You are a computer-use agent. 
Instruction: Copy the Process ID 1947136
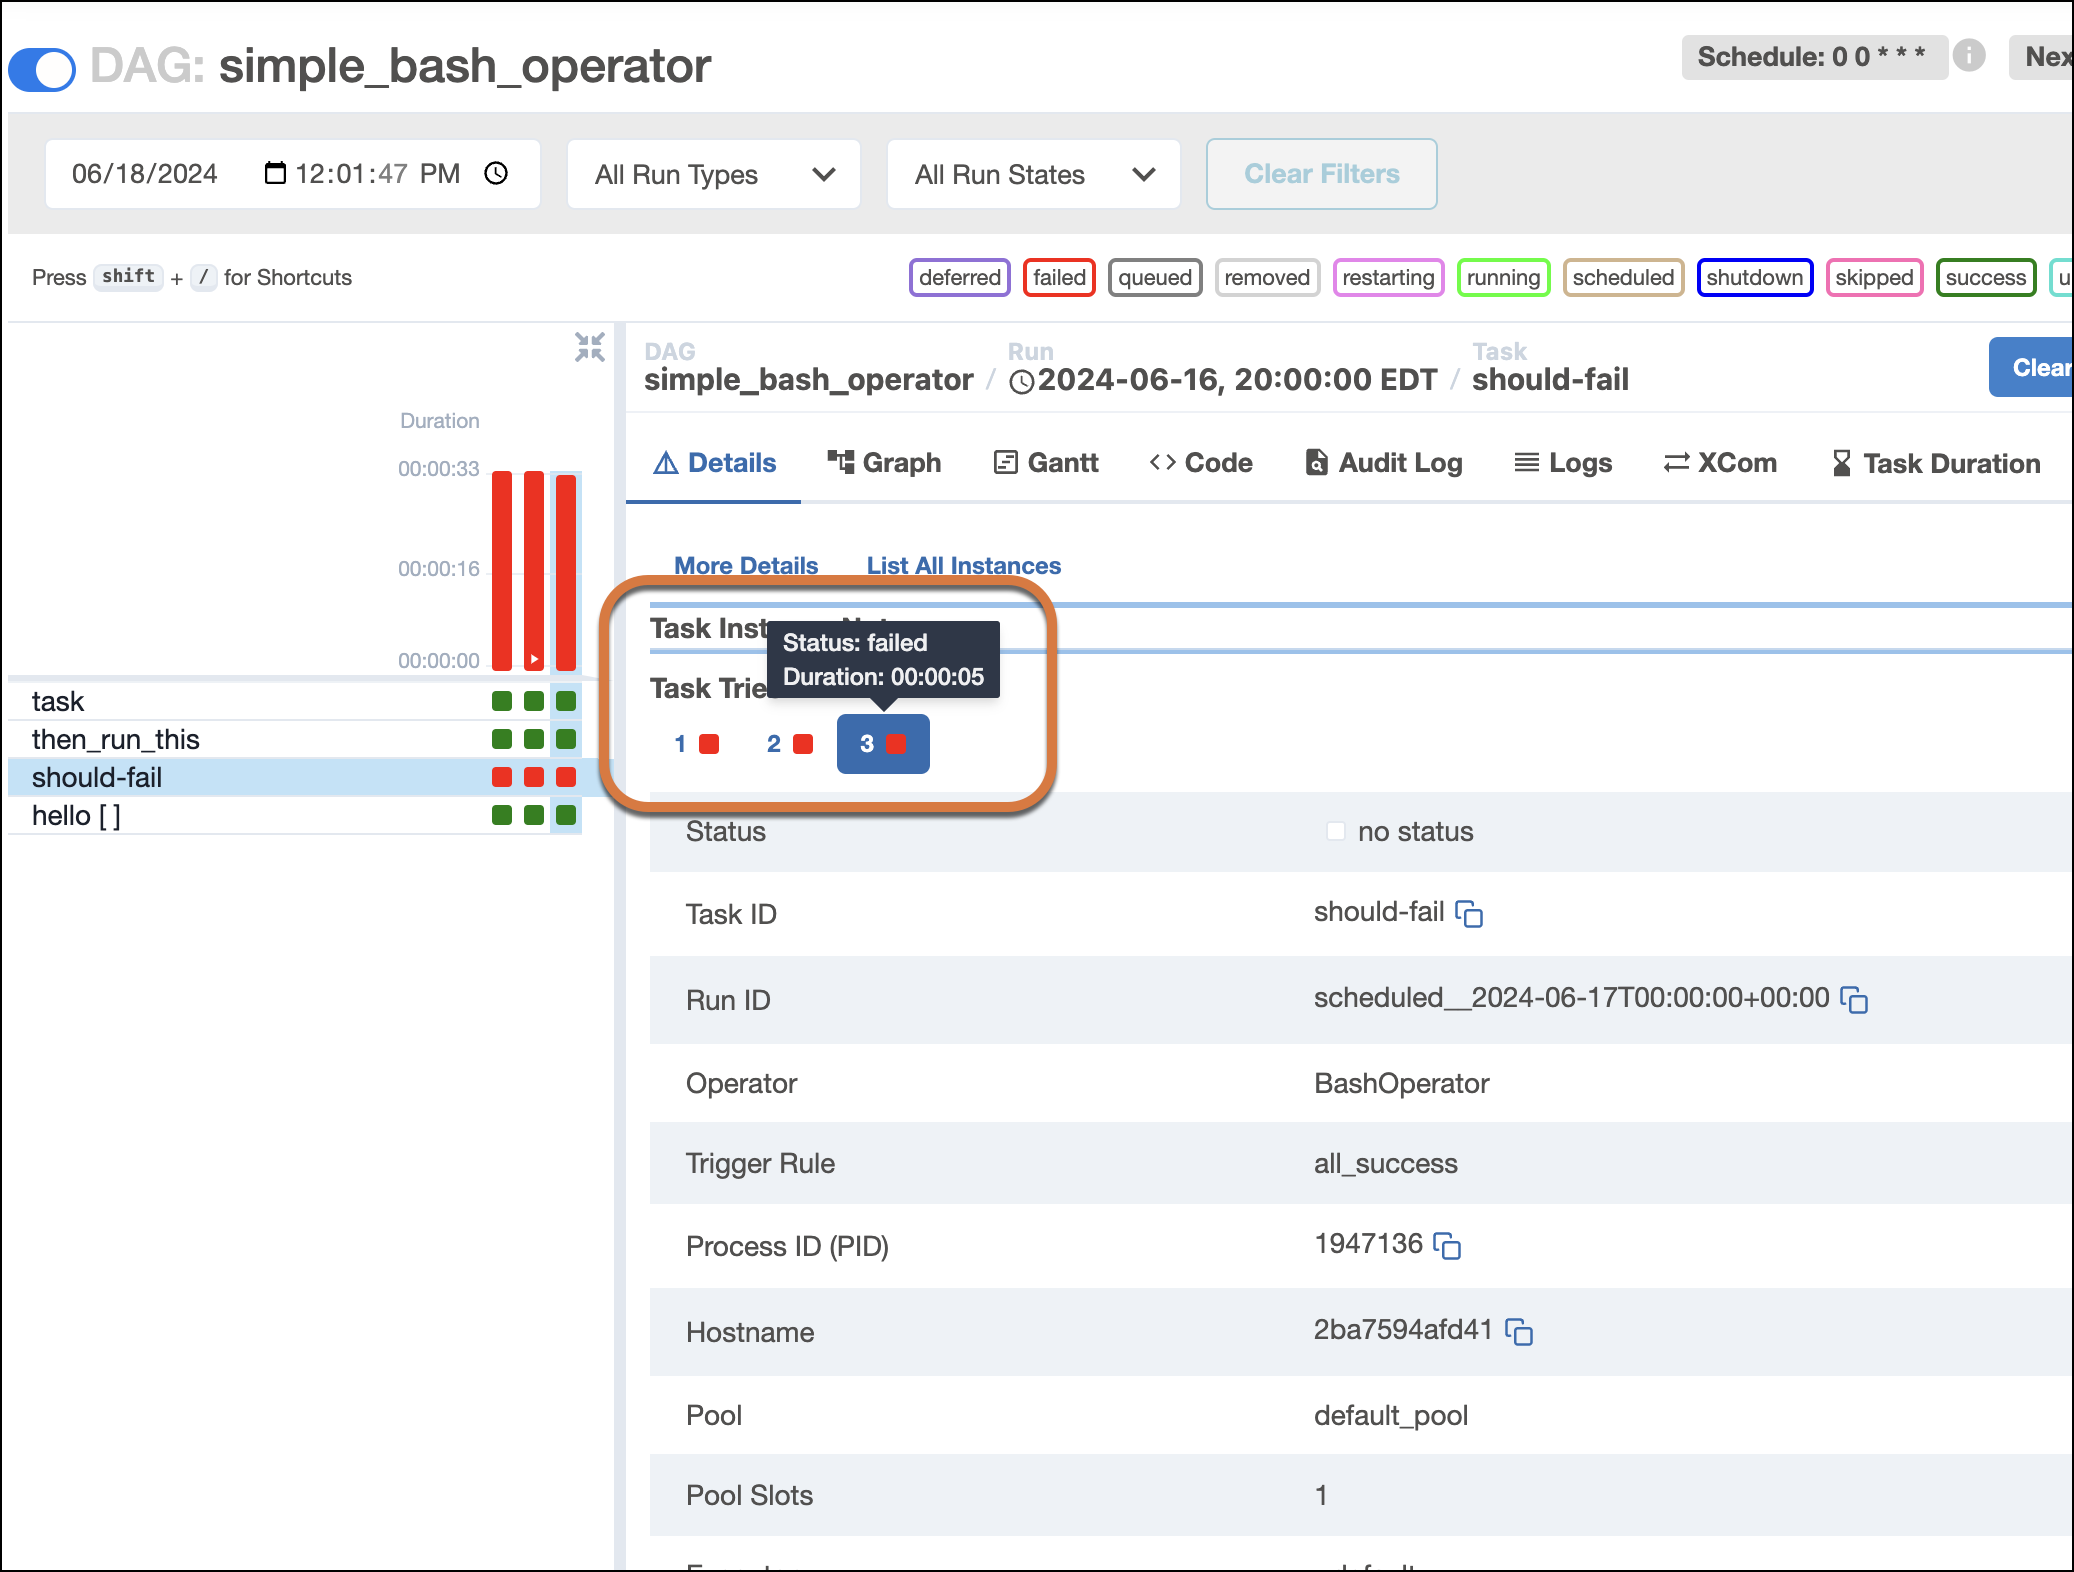coord(1447,1246)
